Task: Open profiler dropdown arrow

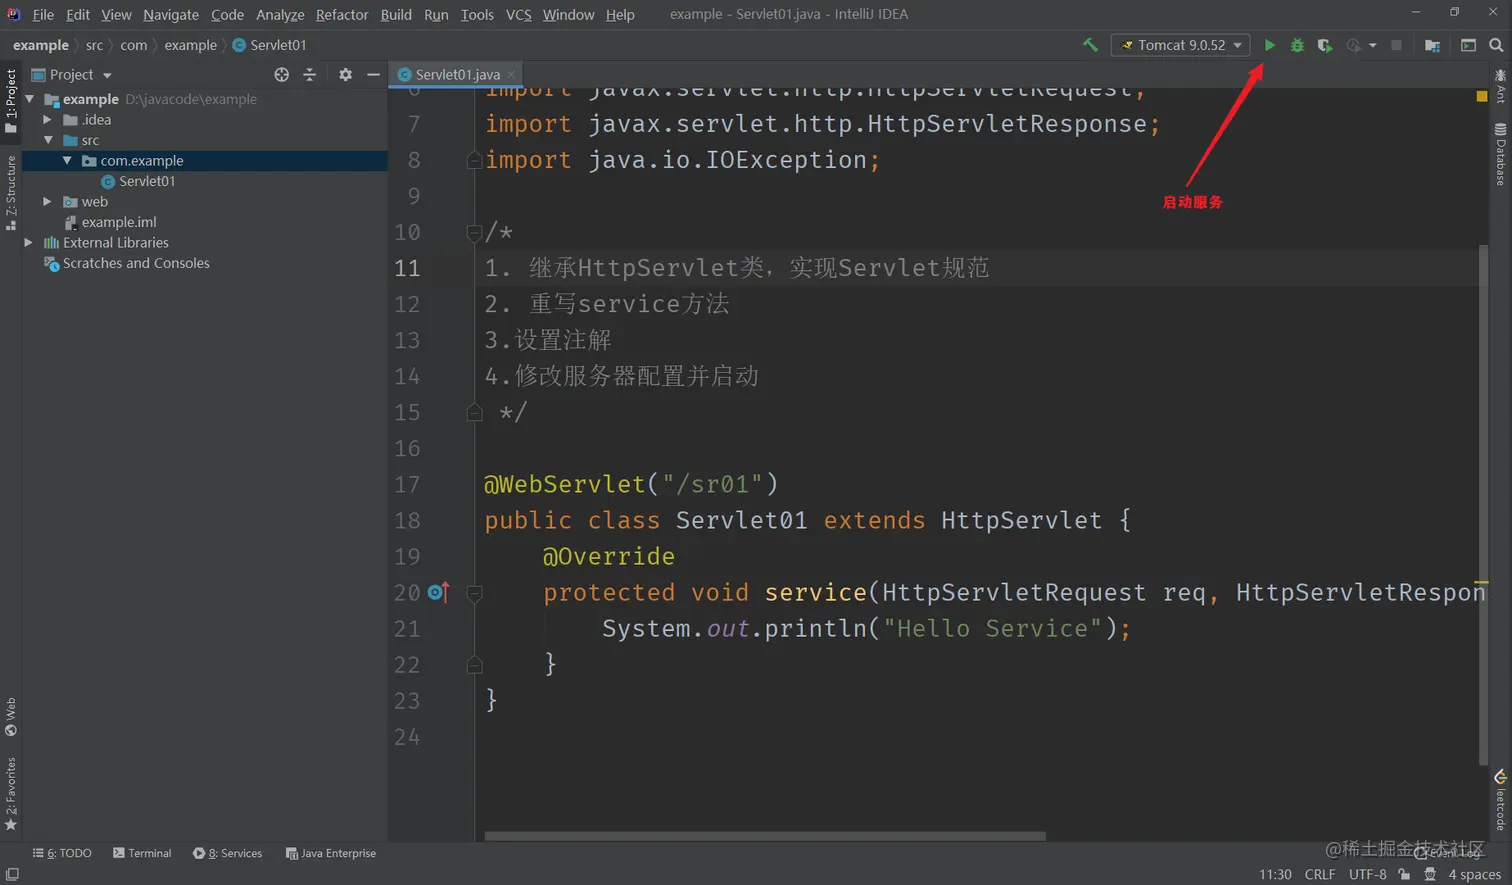Action: [x=1372, y=45]
